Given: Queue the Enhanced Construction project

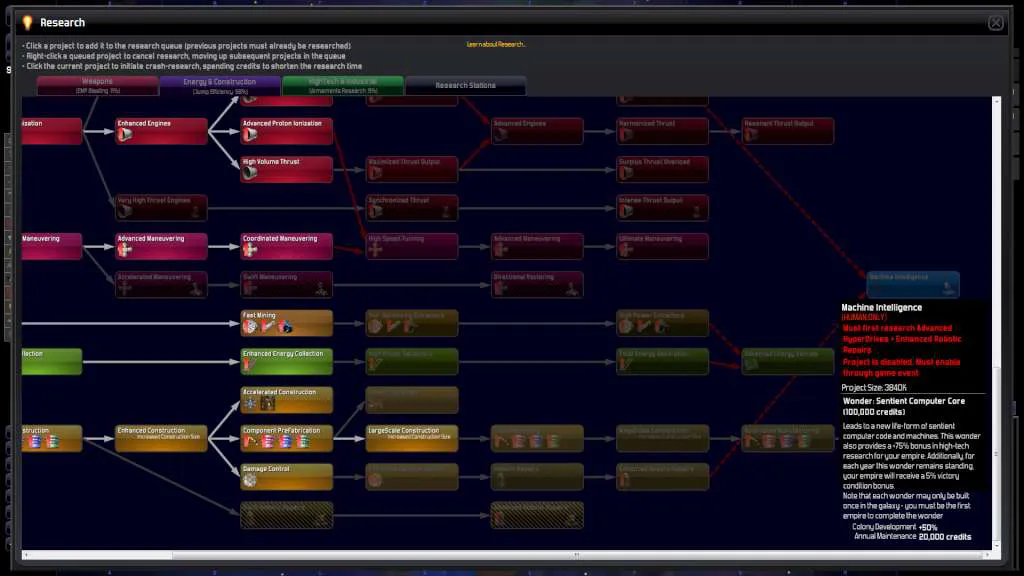Looking at the screenshot, I should 161,438.
